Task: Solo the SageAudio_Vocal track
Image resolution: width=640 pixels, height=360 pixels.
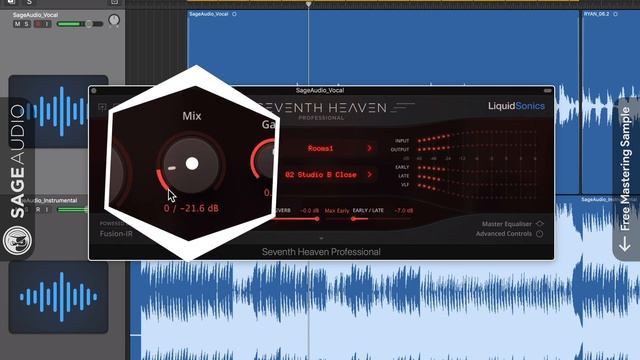Action: pos(26,24)
